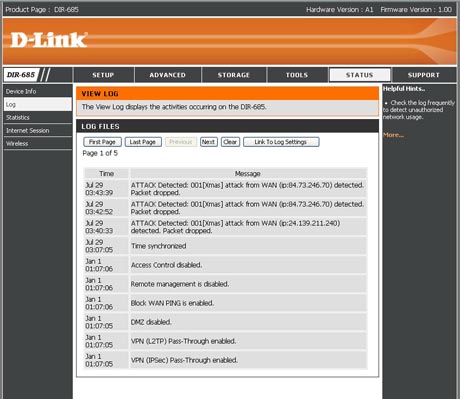The height and width of the screenshot is (399, 460).
Task: View Internet Session in sidebar
Action: (x=38, y=130)
